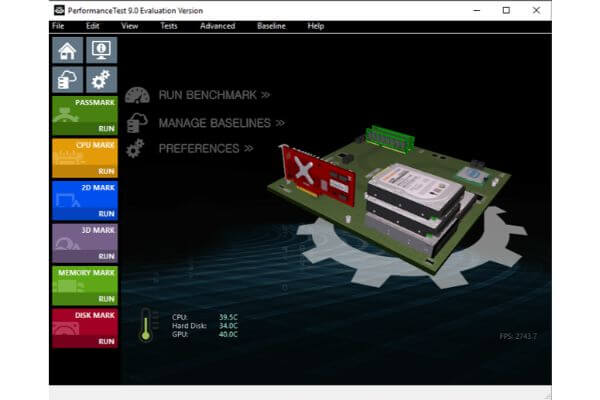This screenshot has width=600, height=400.
Task: Click the Manage Baselines cloud sidebar icon
Action: click(x=68, y=80)
